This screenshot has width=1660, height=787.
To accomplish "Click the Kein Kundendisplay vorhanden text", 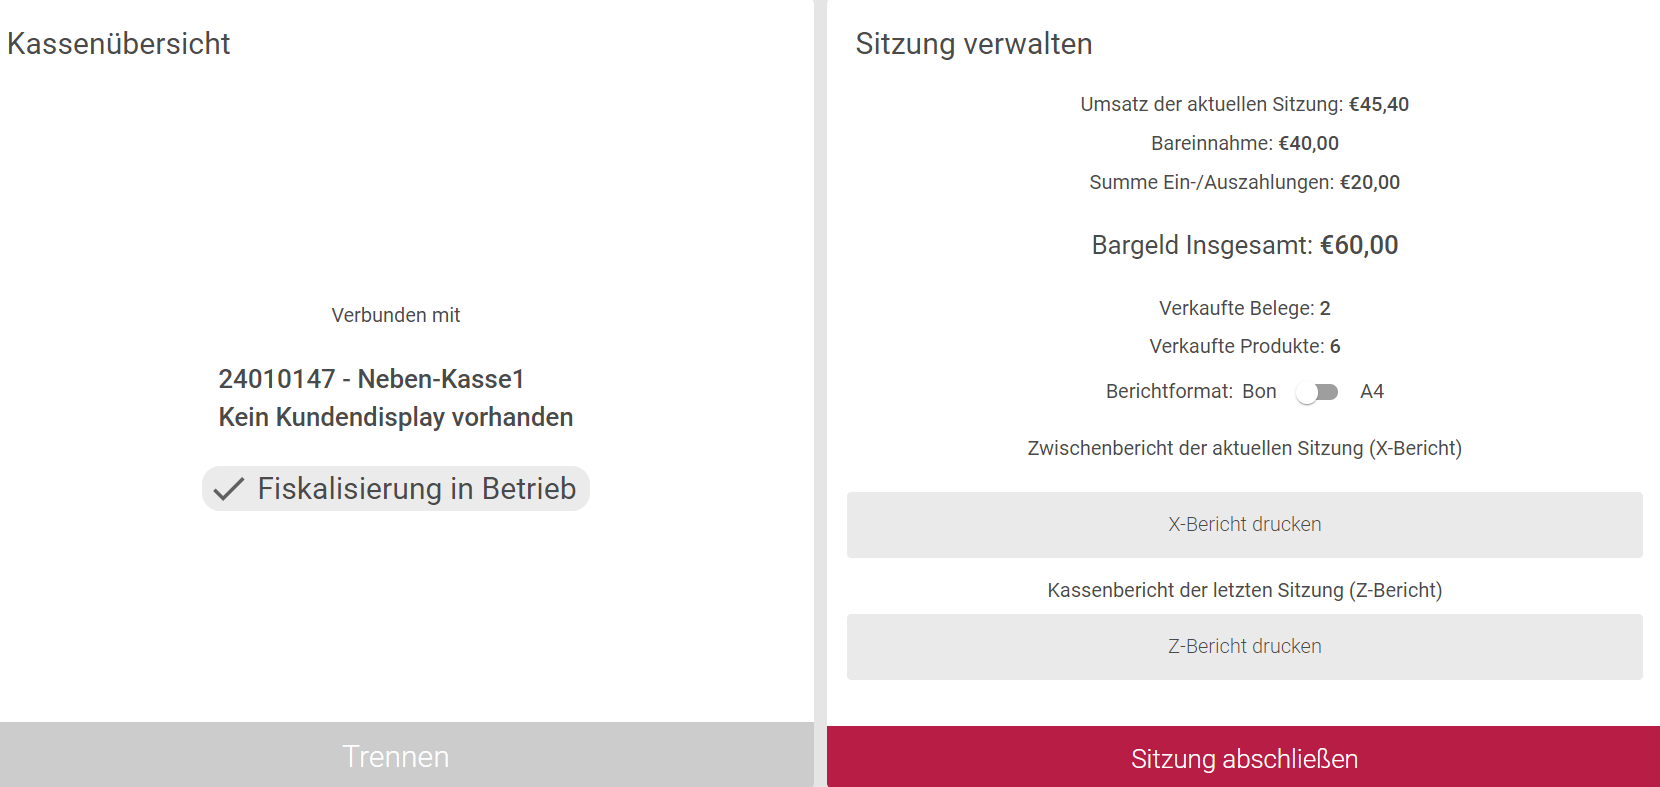I will [396, 417].
